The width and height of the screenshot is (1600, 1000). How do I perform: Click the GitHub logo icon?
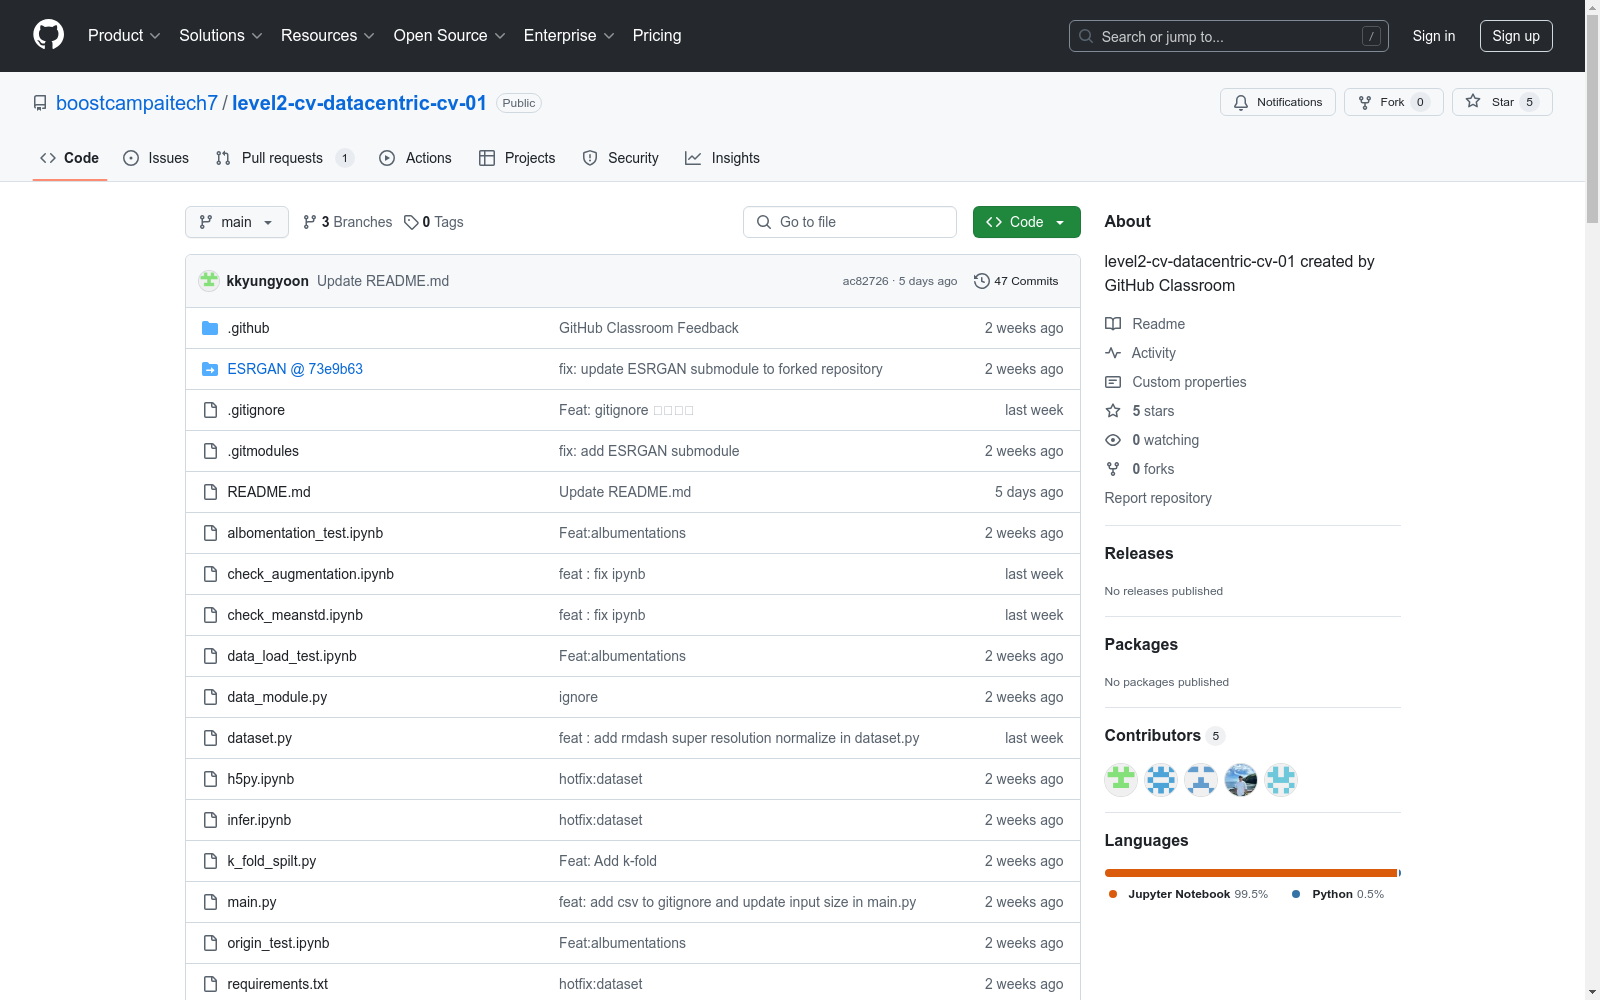click(x=48, y=35)
